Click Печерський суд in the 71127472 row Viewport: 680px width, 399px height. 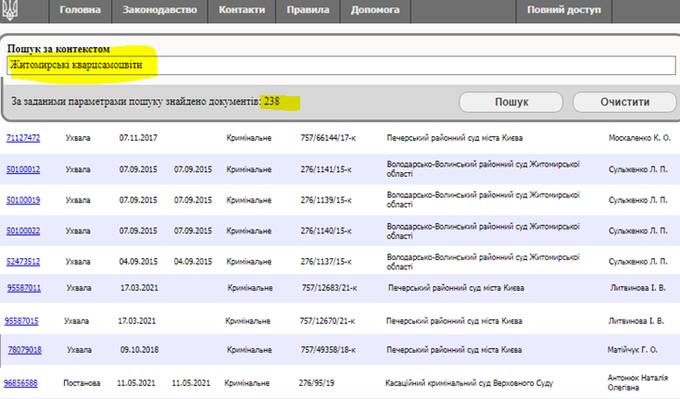coord(454,138)
